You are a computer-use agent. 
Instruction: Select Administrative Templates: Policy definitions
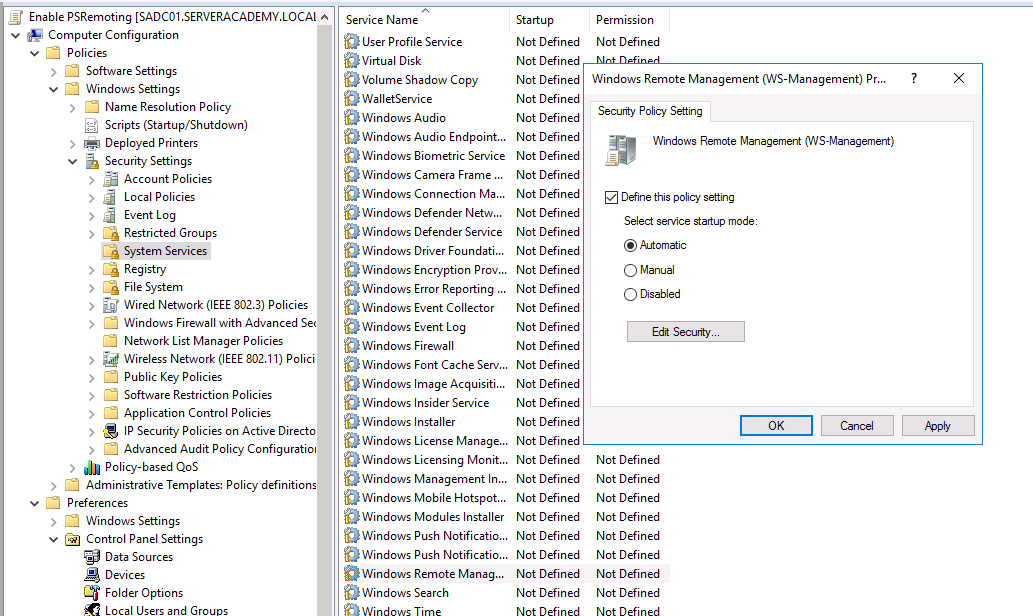pyautogui.click(x=201, y=485)
